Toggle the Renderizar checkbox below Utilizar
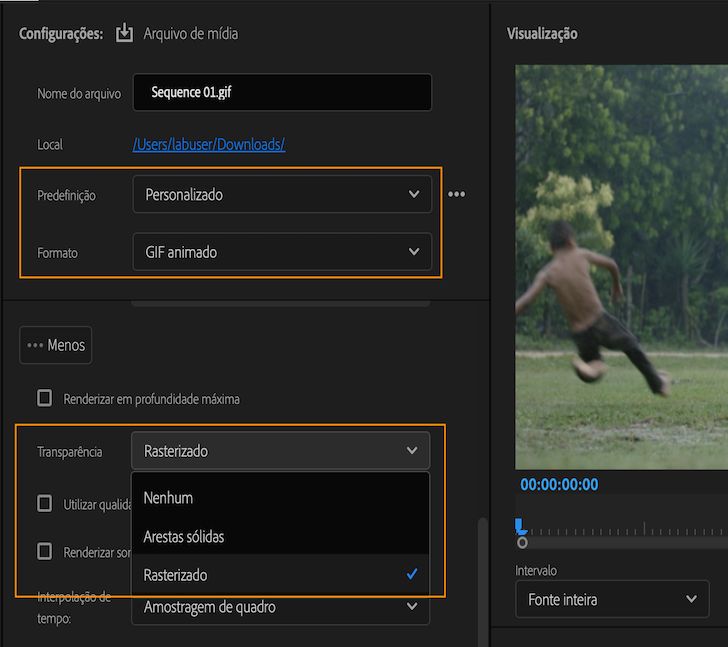Viewport: 728px width, 647px height. pos(45,551)
